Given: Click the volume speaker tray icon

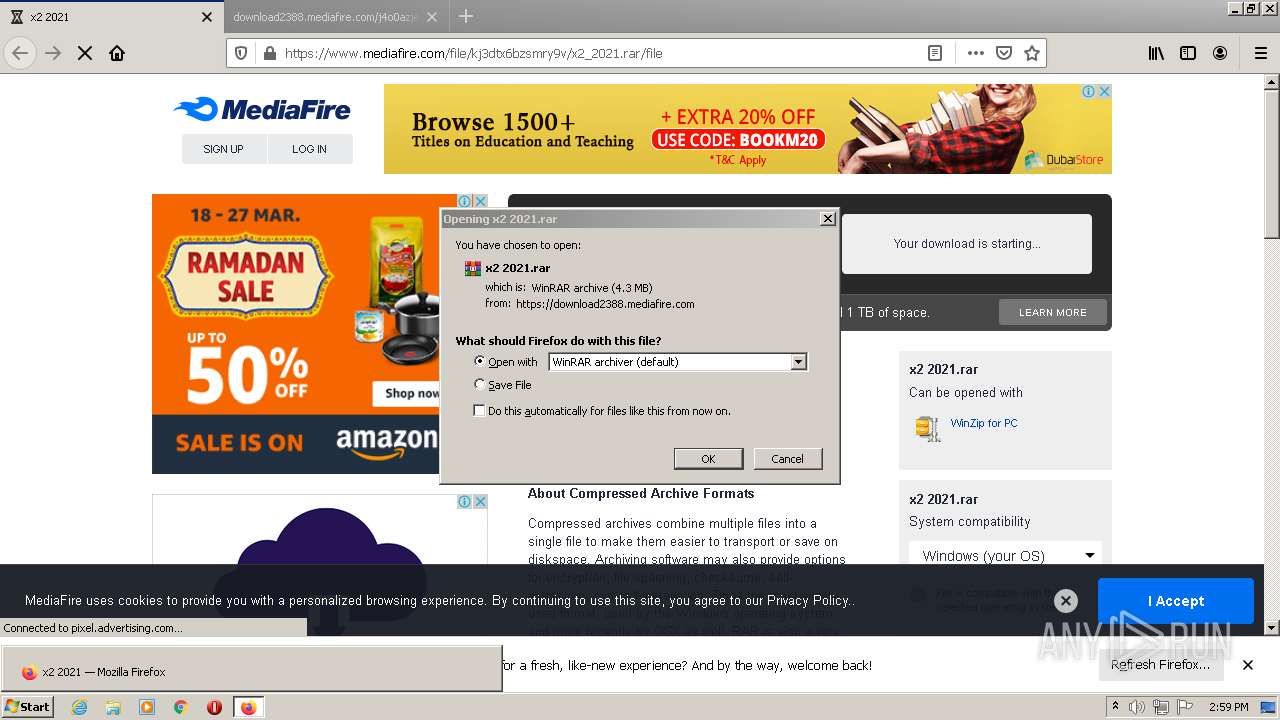Looking at the screenshot, I should (1137, 707).
